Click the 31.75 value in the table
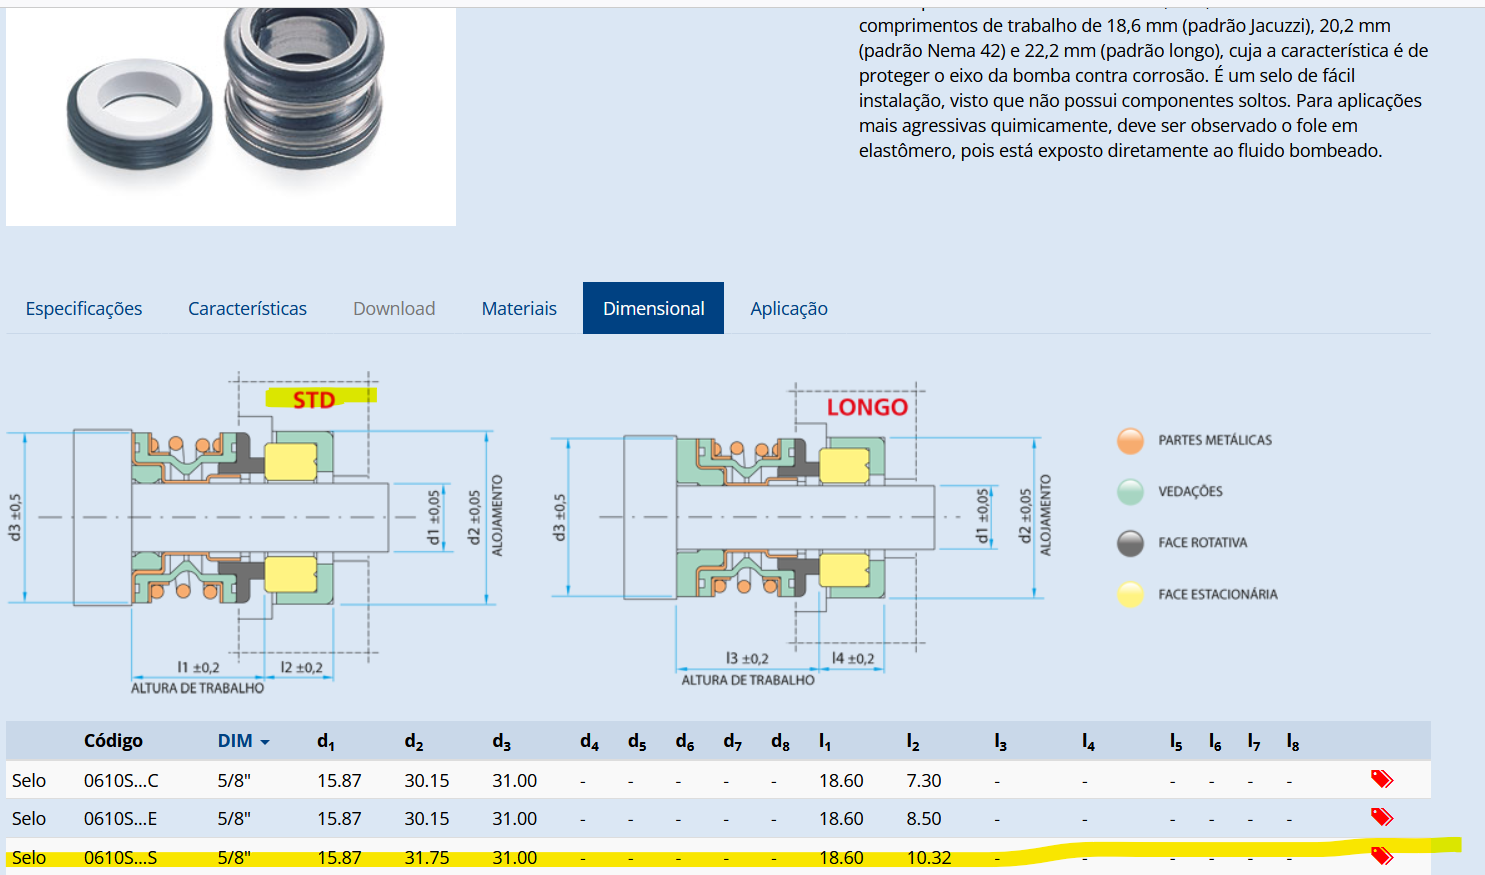Viewport: 1485px width, 875px height. tap(427, 857)
